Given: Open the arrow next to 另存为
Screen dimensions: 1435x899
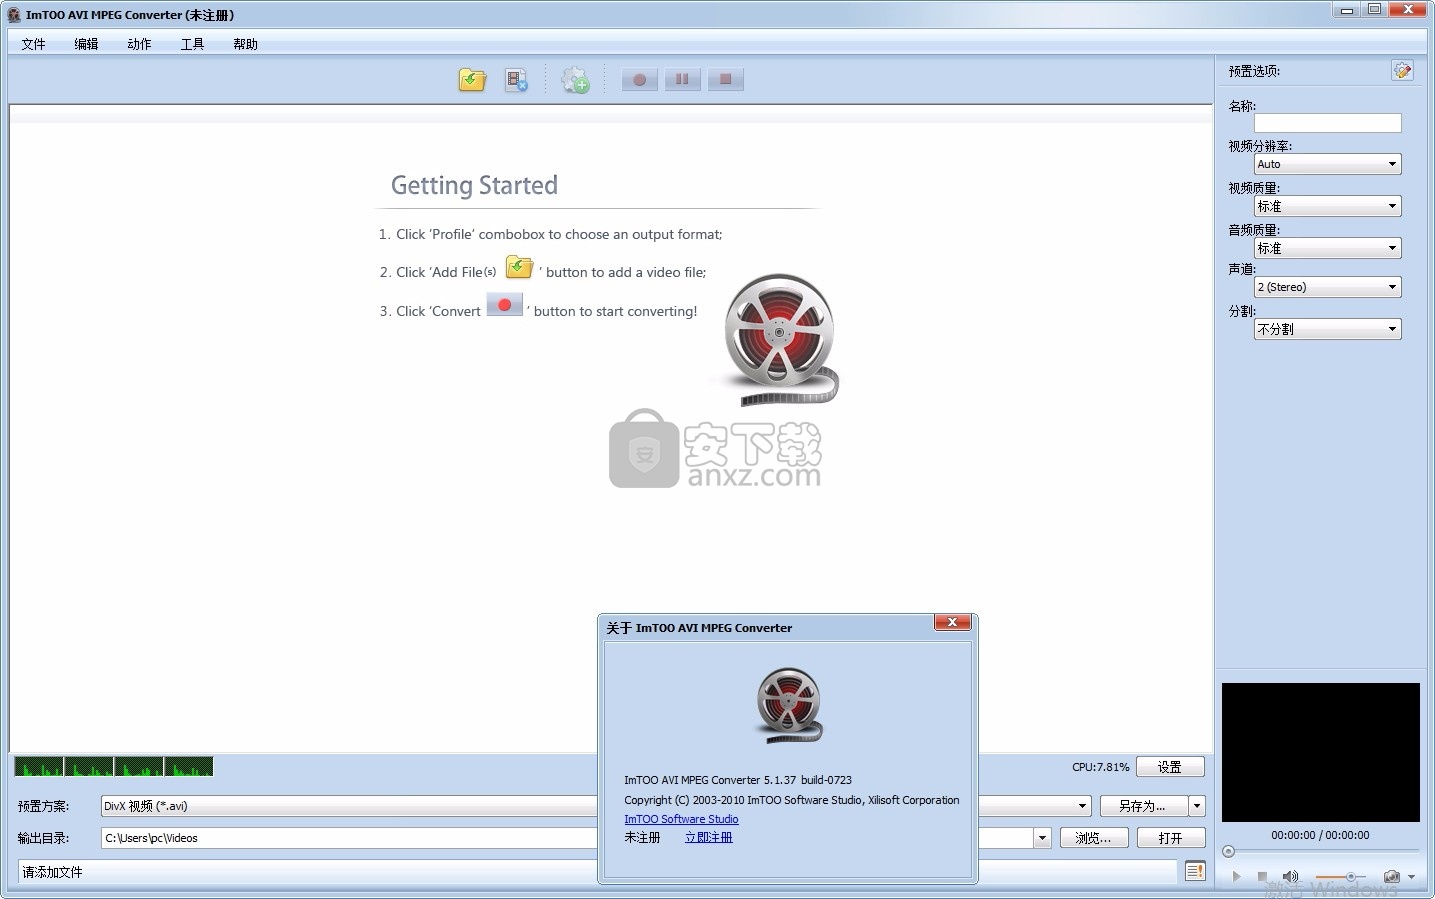Looking at the screenshot, I should pyautogui.click(x=1197, y=806).
